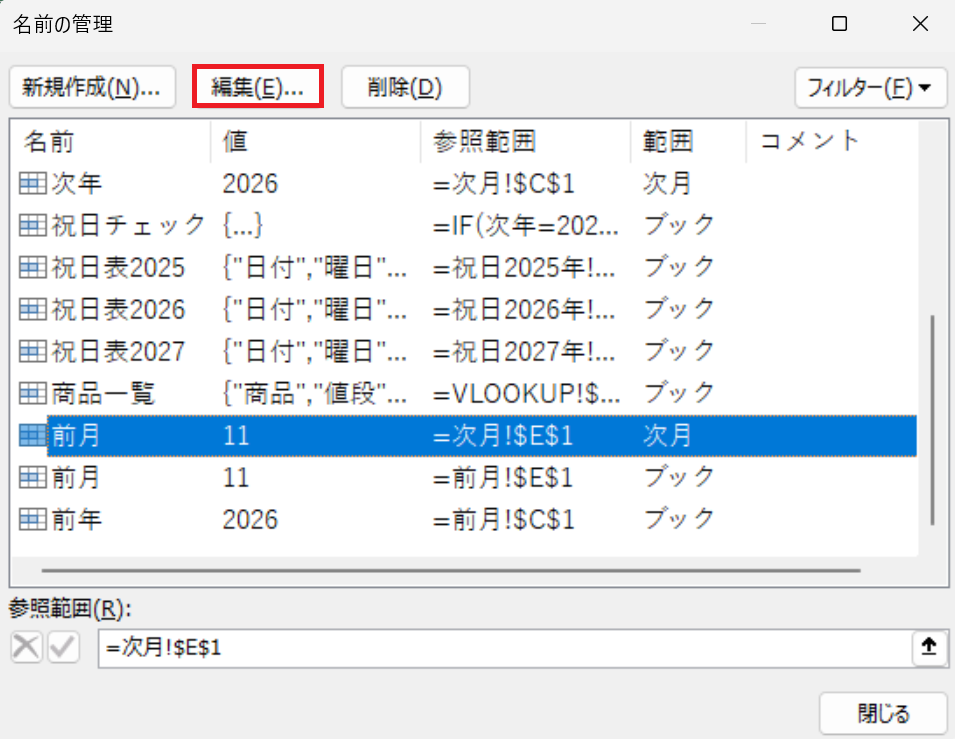
Task: Click the icon beside 次年 name row
Action: 33,183
